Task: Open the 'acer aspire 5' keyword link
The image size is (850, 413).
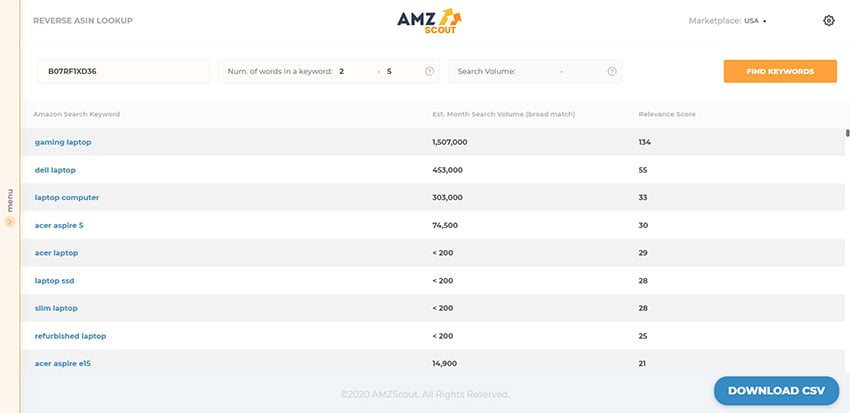Action: [59, 225]
